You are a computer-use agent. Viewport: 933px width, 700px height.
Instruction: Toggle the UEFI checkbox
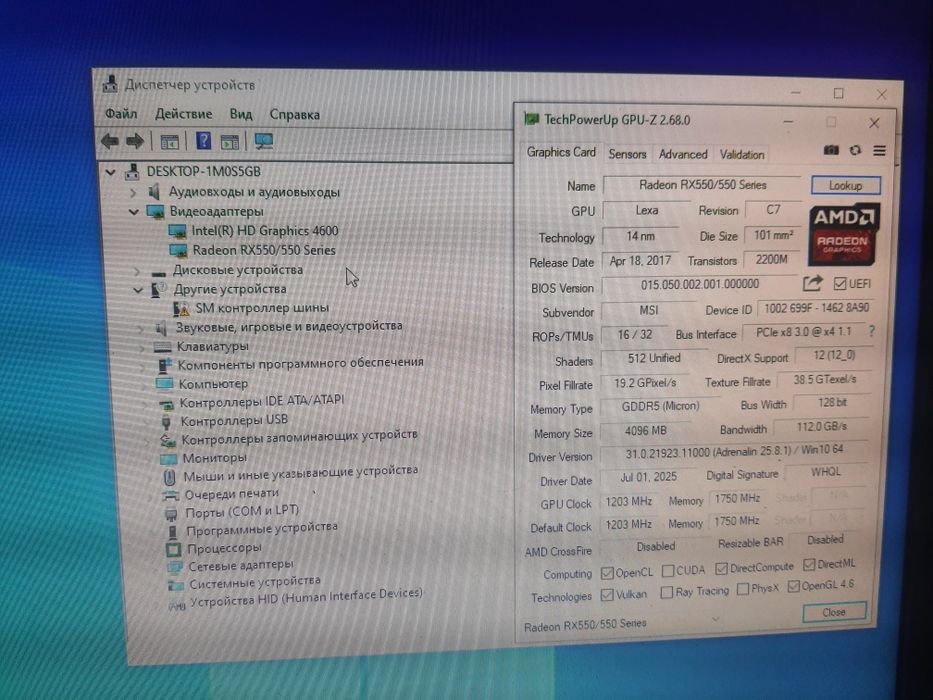tap(840, 283)
